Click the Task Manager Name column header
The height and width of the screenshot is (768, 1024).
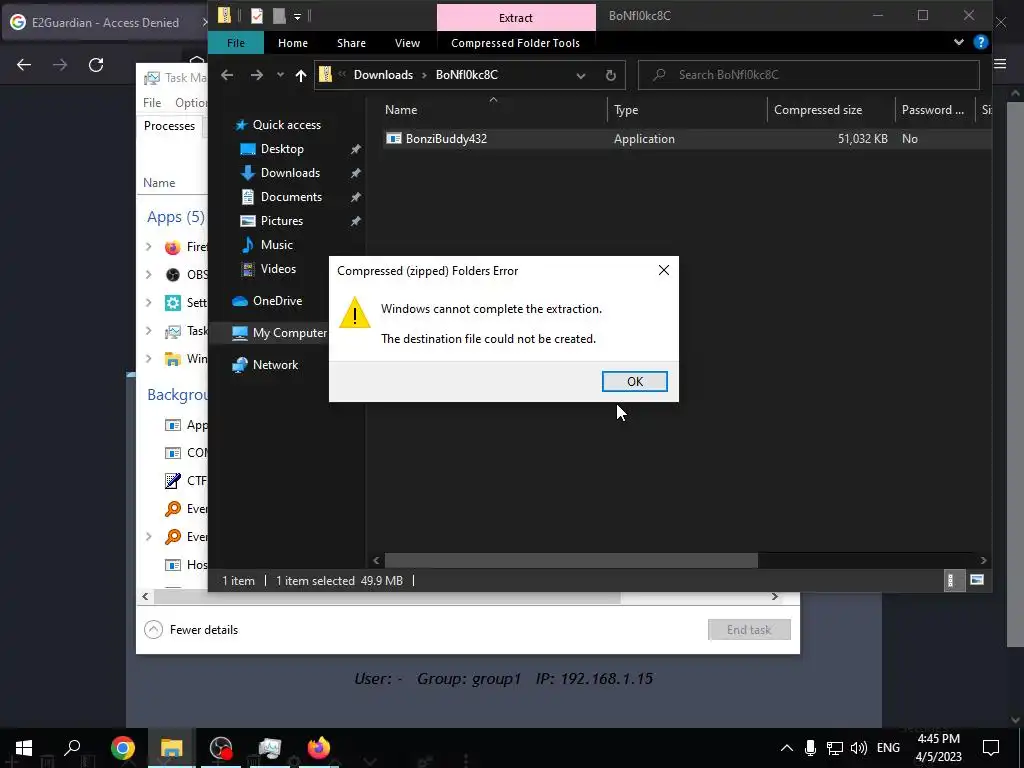pyautogui.click(x=159, y=183)
